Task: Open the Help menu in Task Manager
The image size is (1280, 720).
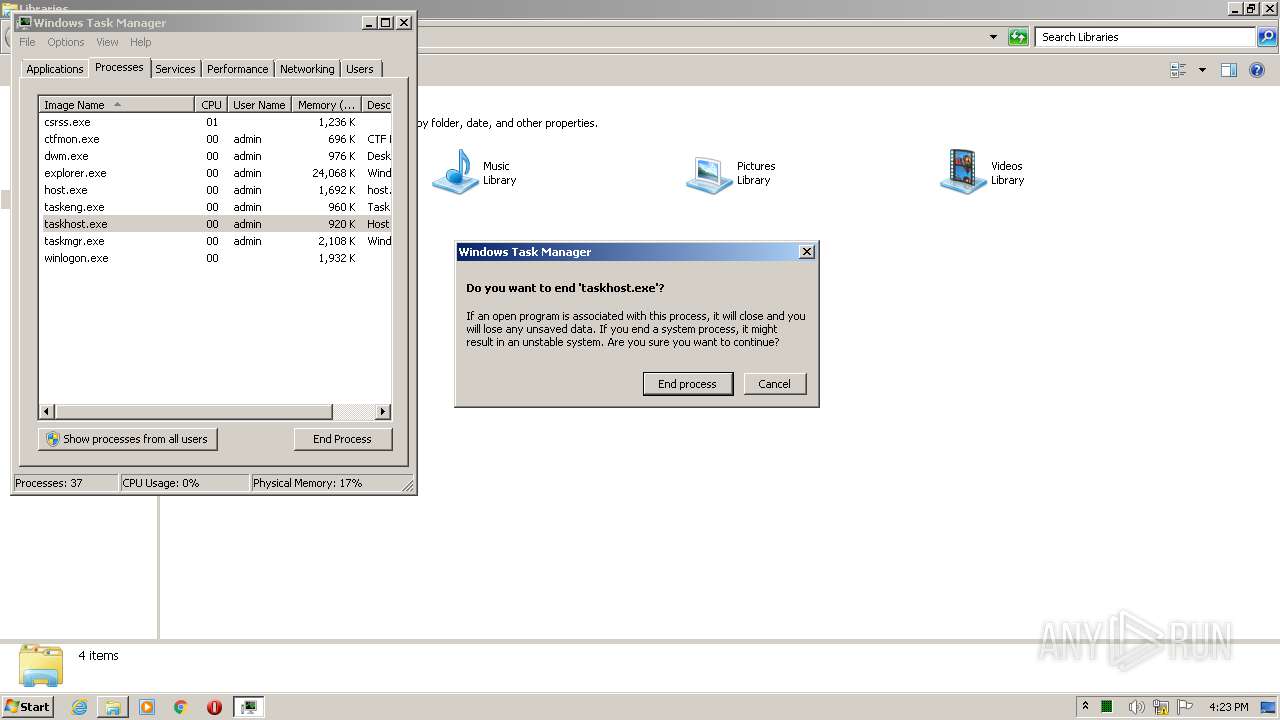Action: 141,42
